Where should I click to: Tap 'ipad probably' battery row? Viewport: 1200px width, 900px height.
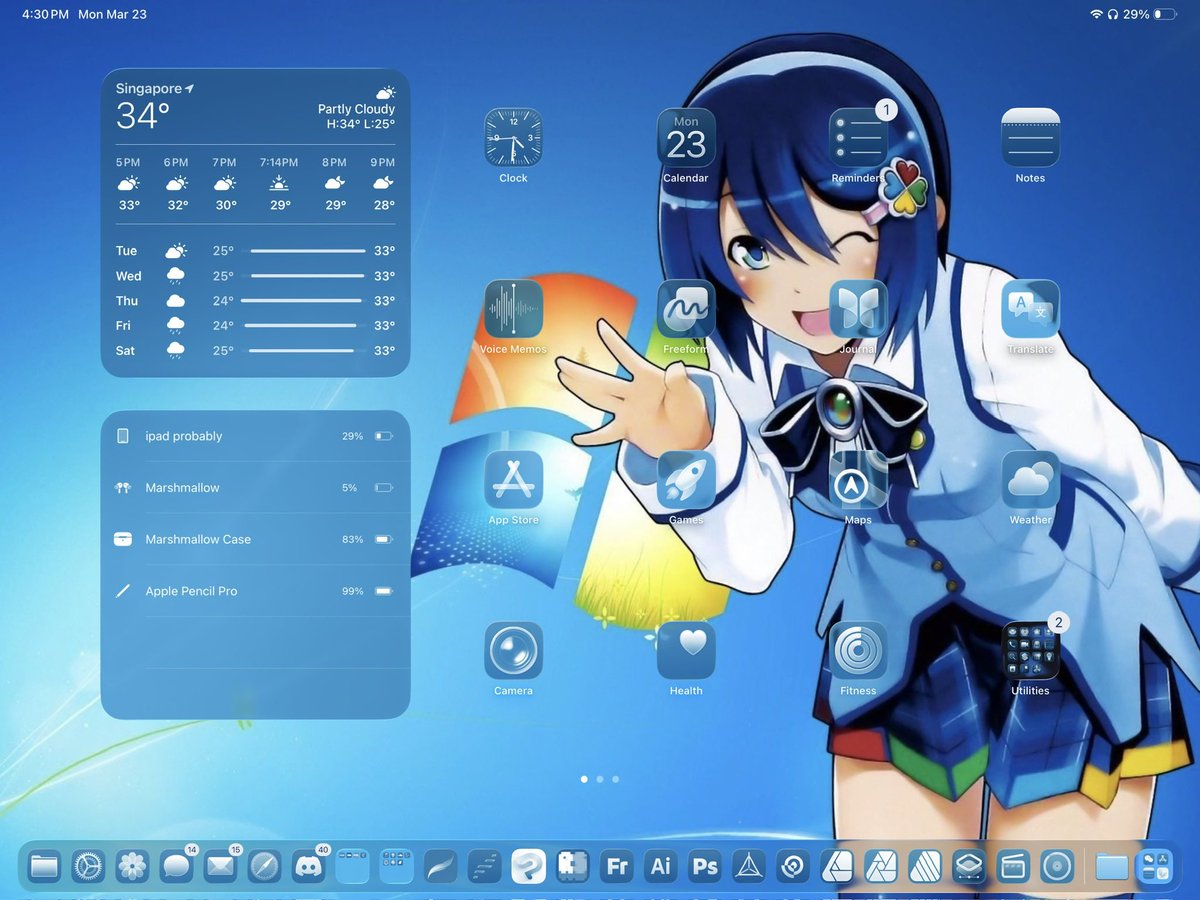pos(255,436)
